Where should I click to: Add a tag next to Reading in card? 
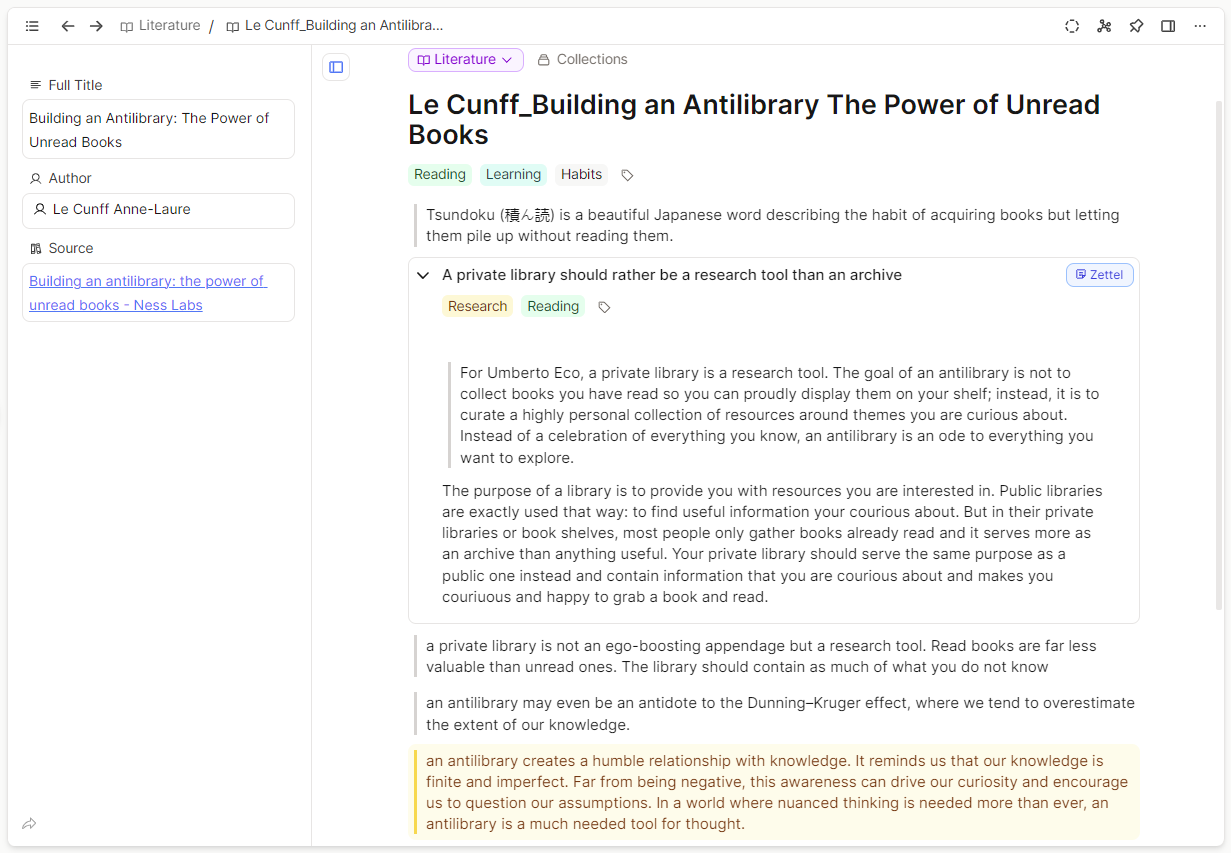[604, 307]
